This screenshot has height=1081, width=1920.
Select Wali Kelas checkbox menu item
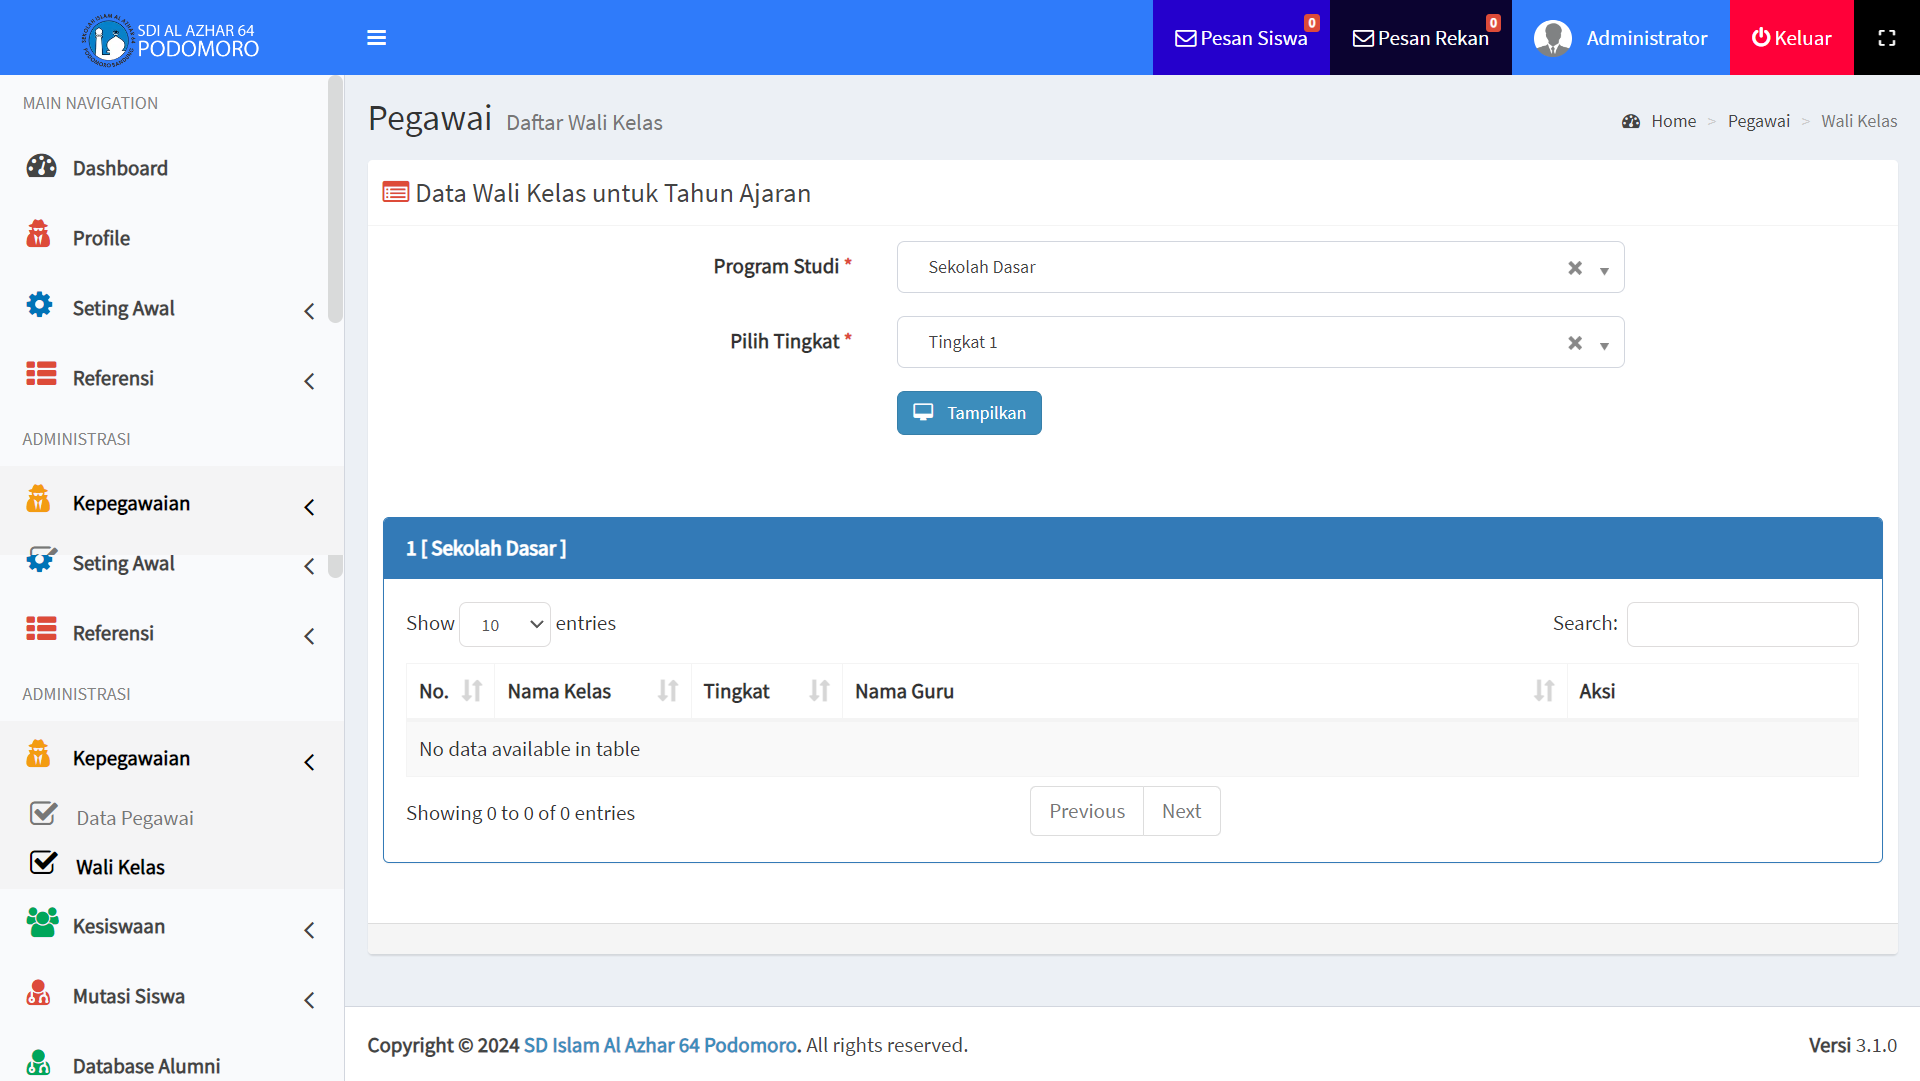[x=120, y=866]
